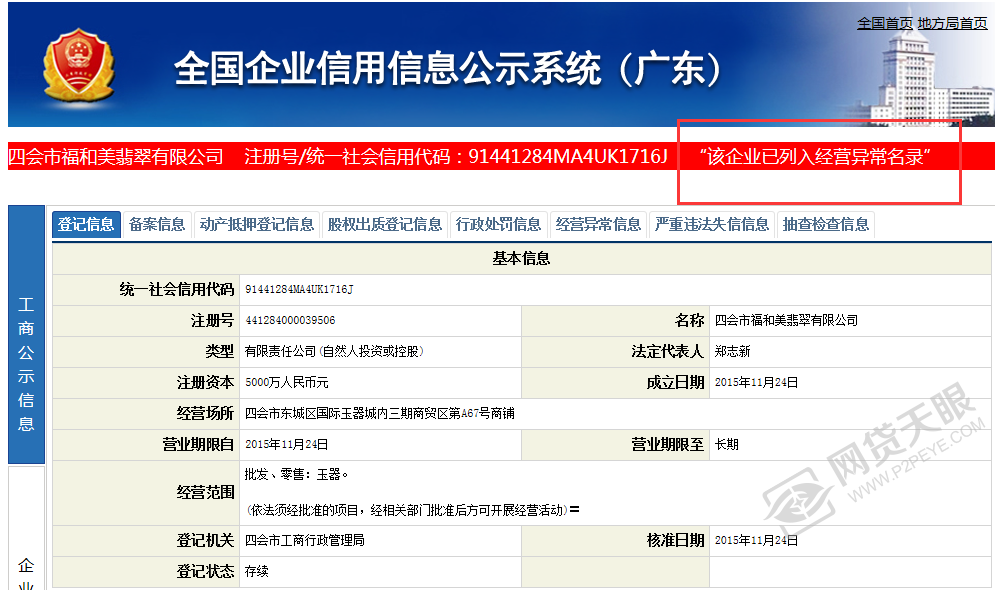Image resolution: width=995 pixels, height=590 pixels.
Task: Open the 企业 sidebar section below
Action: 26,575
